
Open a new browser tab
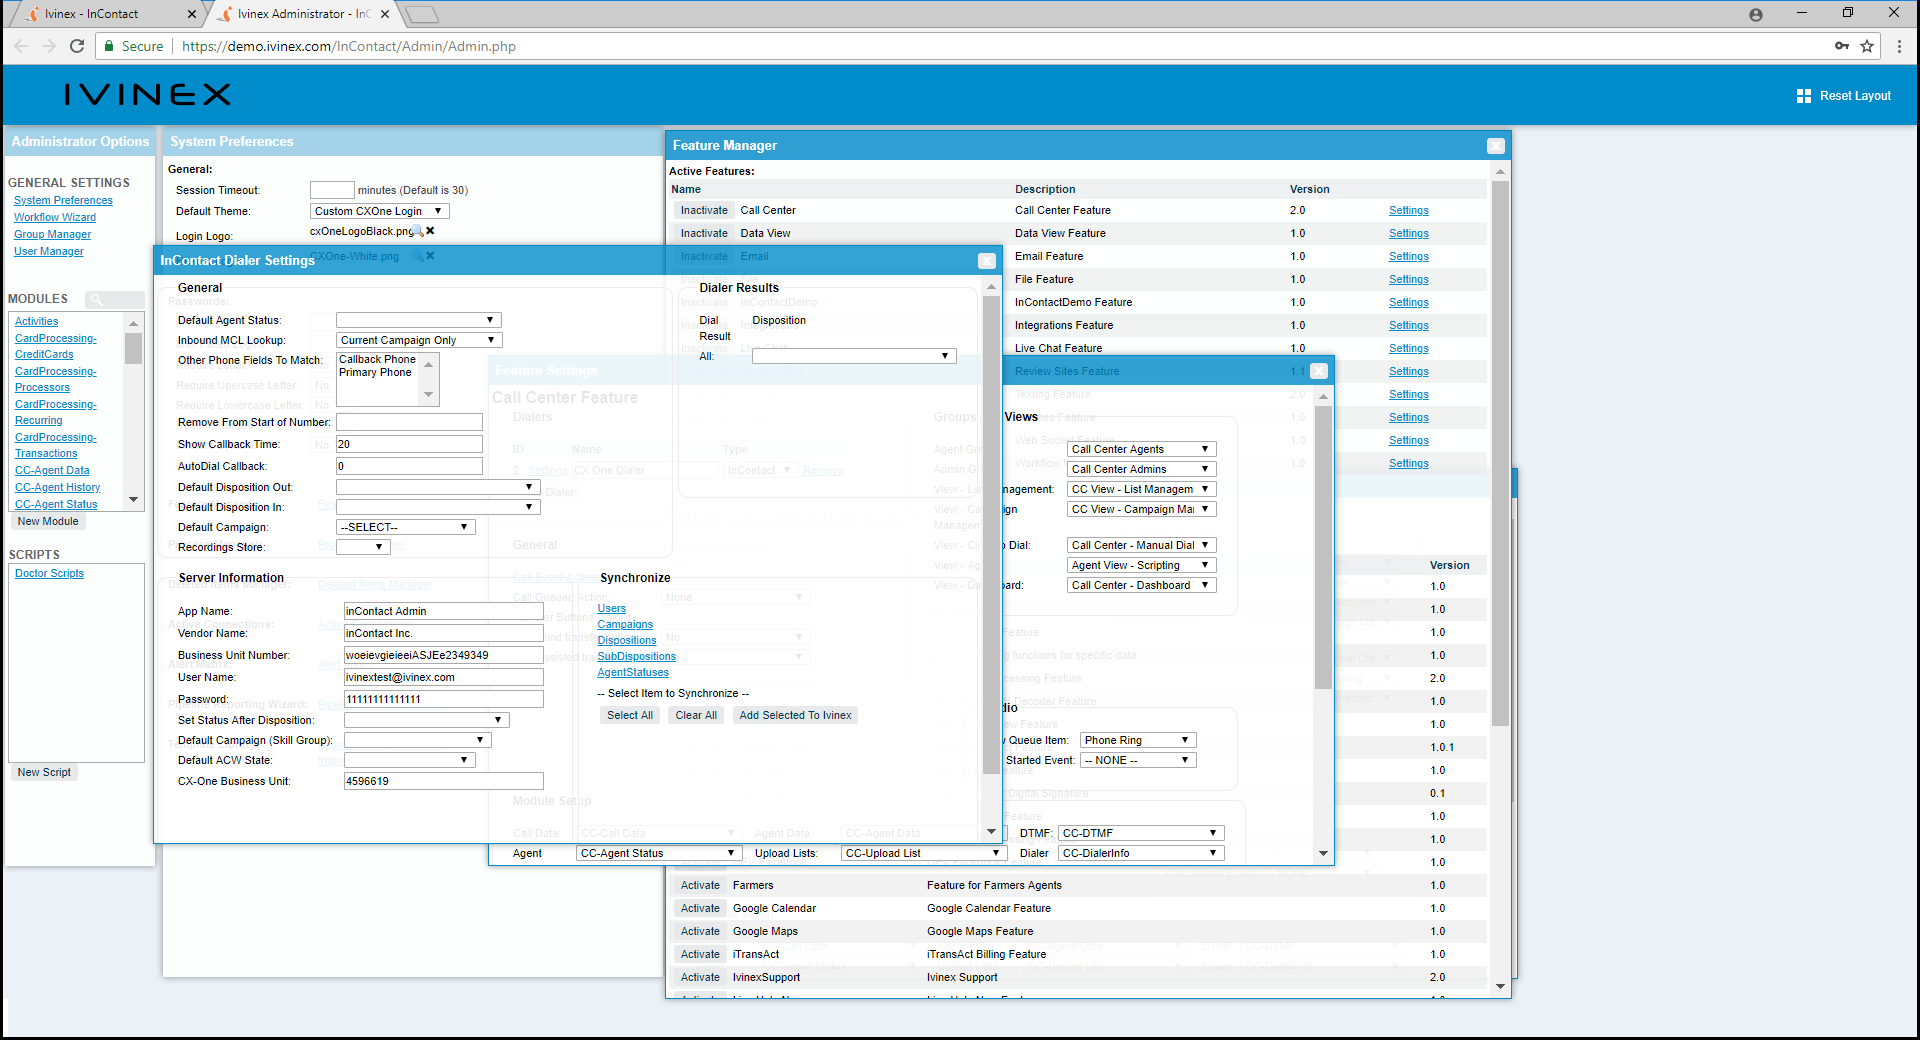click(x=423, y=14)
